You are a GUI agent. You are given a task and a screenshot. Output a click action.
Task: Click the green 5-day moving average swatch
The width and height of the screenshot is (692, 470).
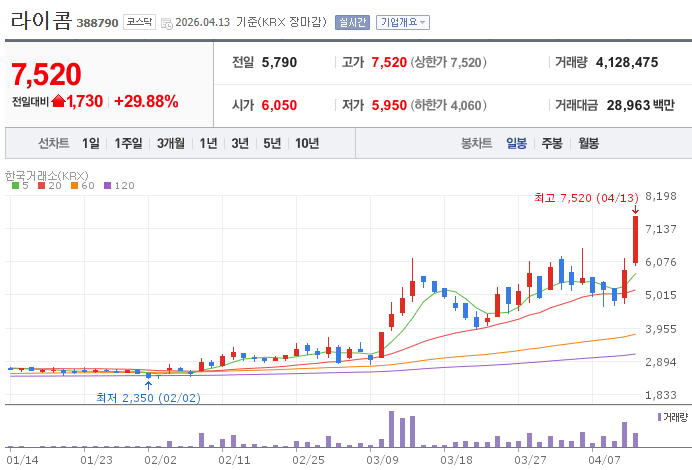15,186
